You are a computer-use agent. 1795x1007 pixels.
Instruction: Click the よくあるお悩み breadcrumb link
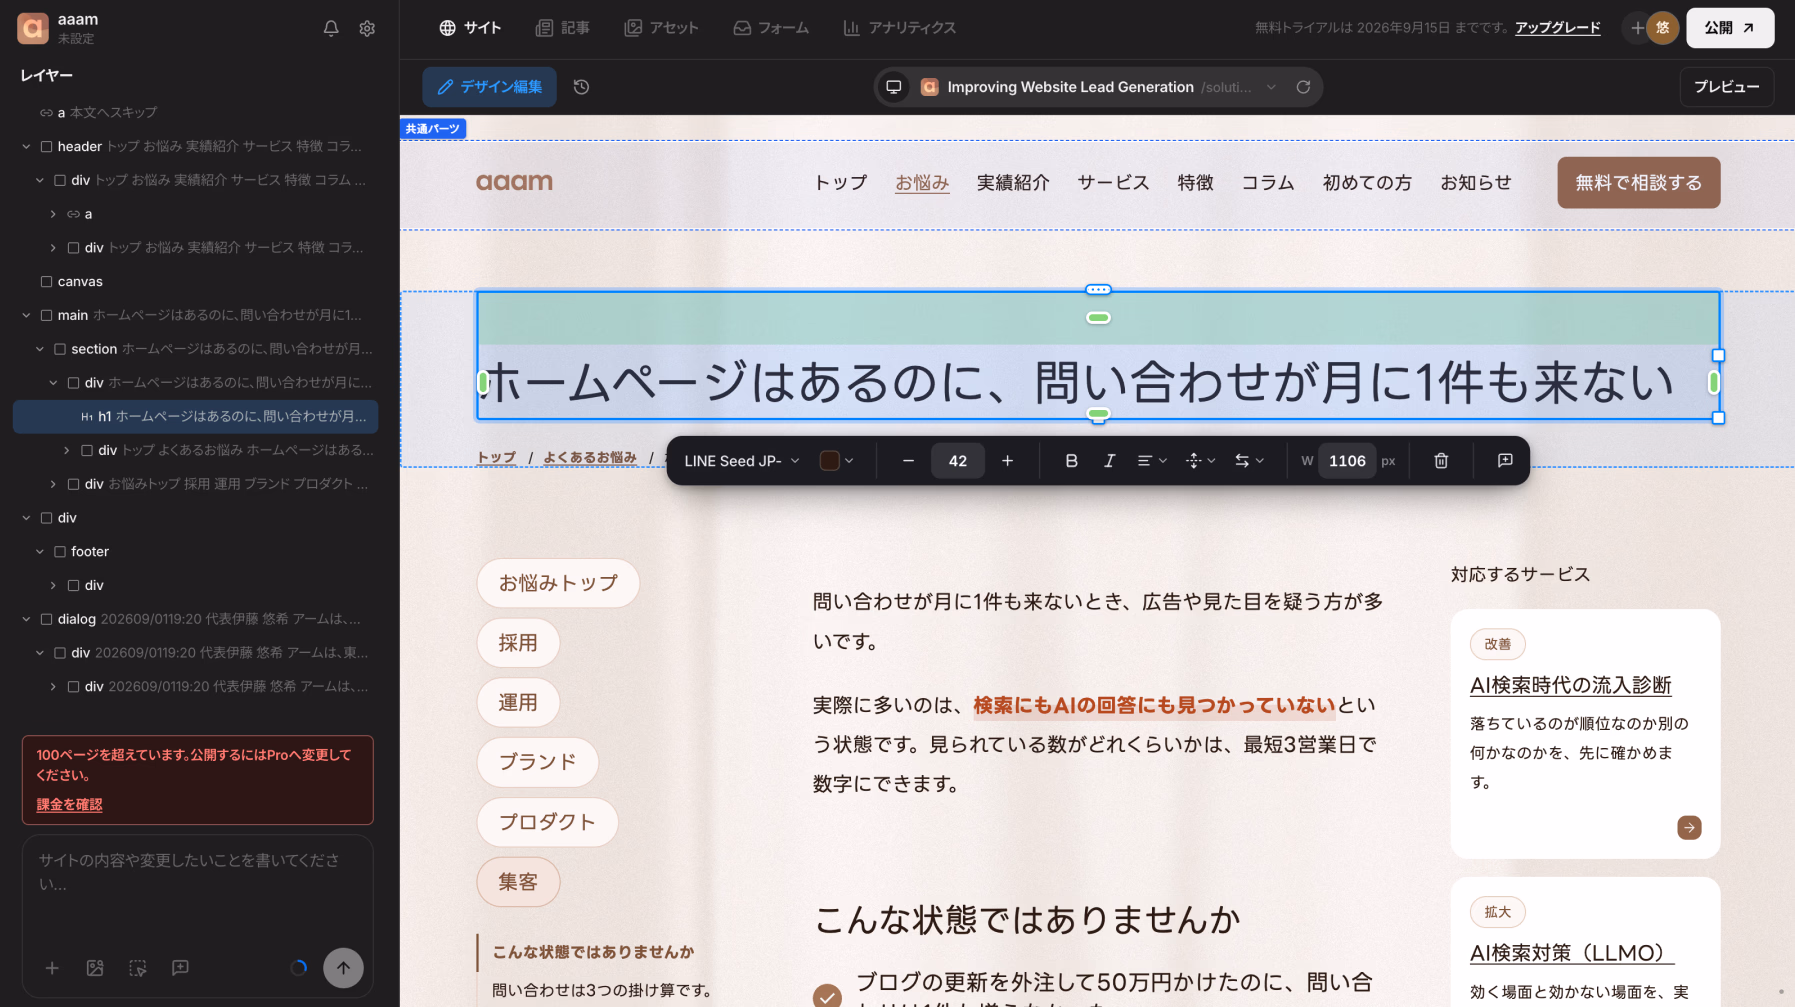(x=590, y=458)
